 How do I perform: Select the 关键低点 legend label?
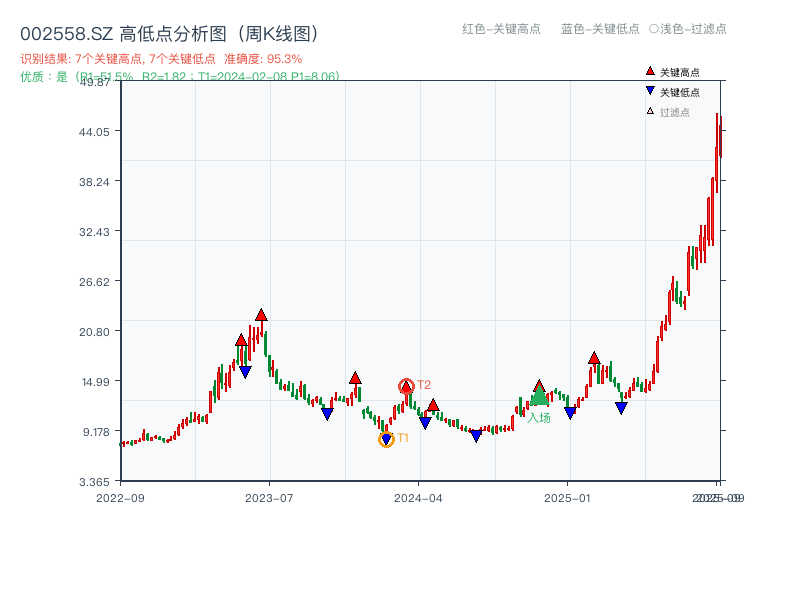click(x=680, y=92)
